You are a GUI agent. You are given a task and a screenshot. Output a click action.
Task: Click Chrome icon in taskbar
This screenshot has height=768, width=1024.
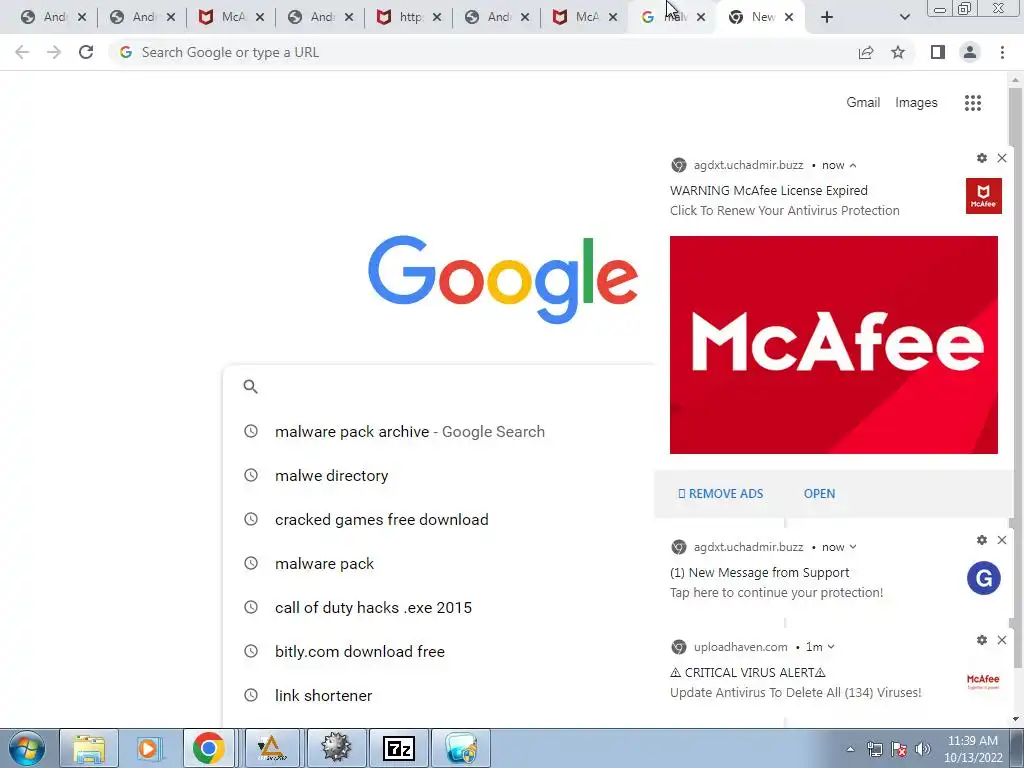pyautogui.click(x=208, y=748)
